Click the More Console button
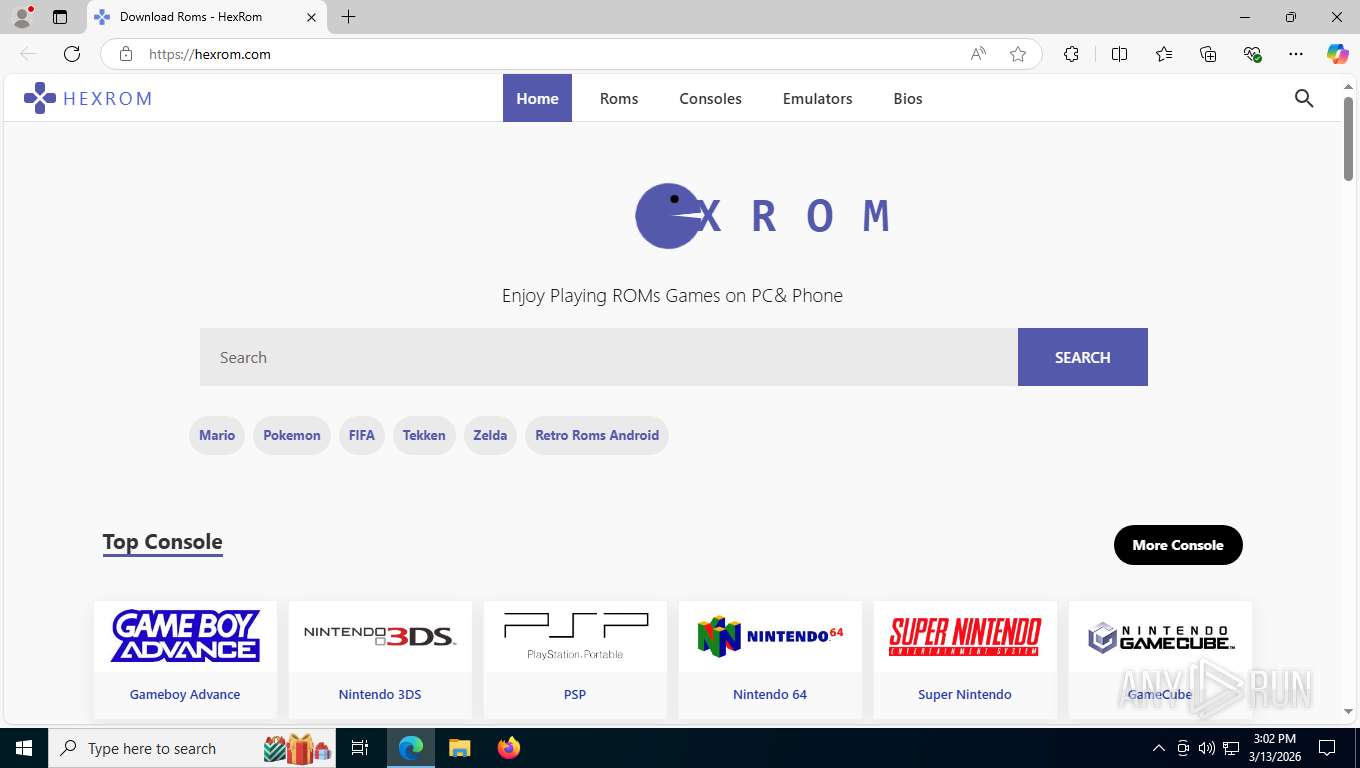The image size is (1360, 768). point(1178,545)
